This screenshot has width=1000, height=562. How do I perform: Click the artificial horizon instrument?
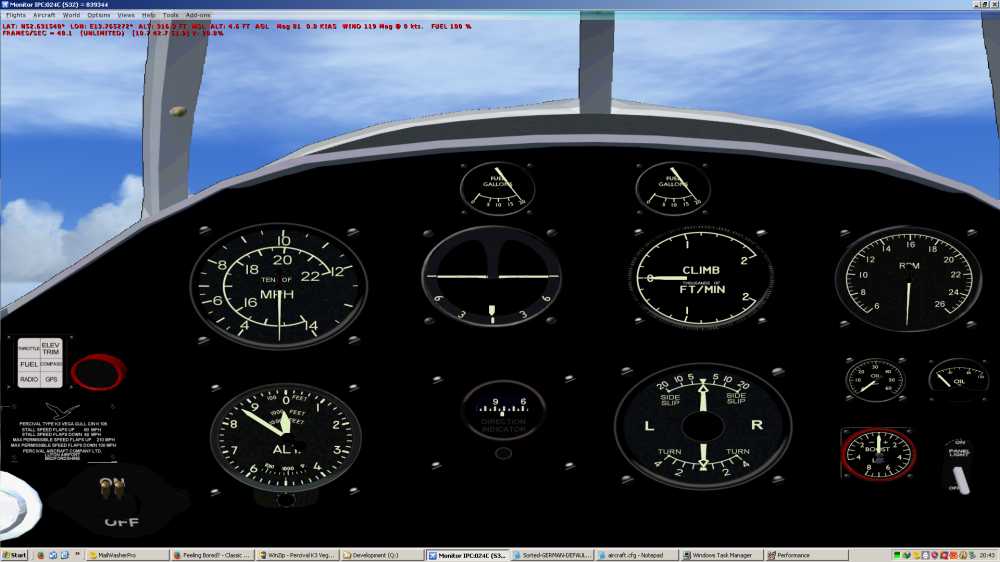(491, 276)
